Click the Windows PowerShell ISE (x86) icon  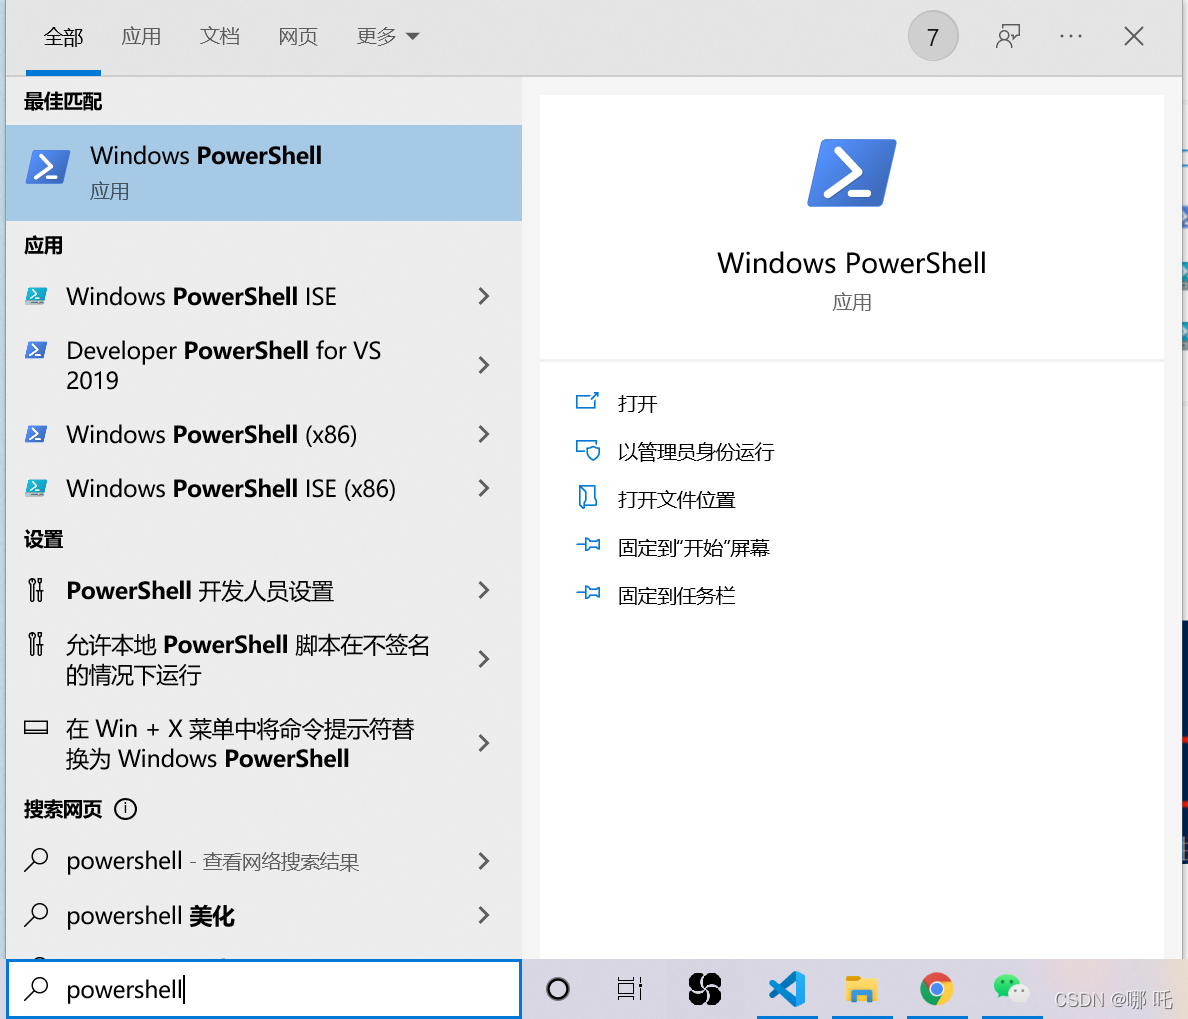pos(36,488)
